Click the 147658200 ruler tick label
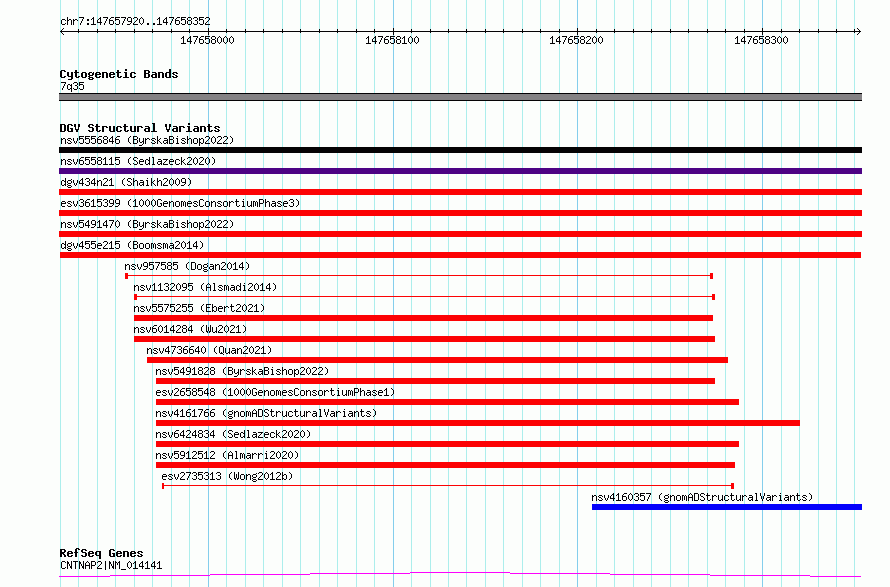This screenshot has width=890, height=587. tap(576, 40)
